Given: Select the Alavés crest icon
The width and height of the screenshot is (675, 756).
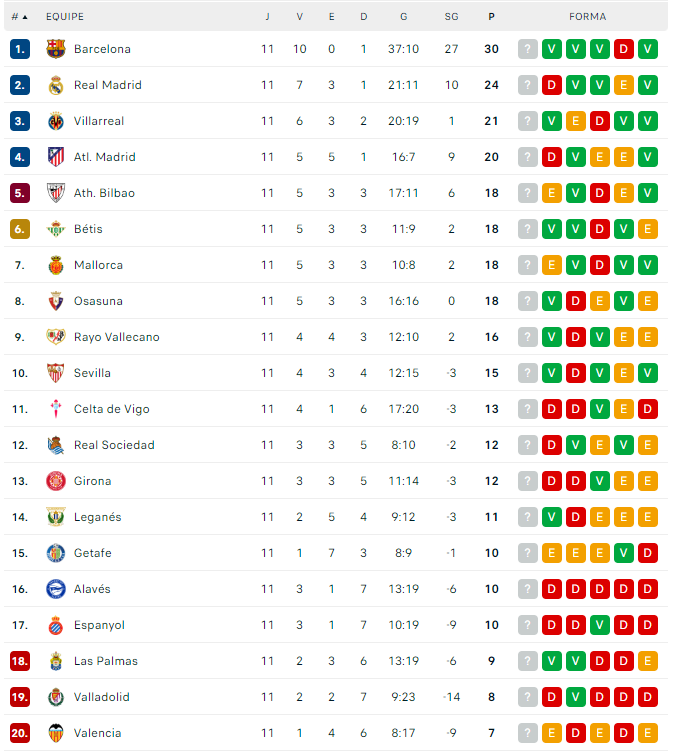Looking at the screenshot, I should (56, 589).
